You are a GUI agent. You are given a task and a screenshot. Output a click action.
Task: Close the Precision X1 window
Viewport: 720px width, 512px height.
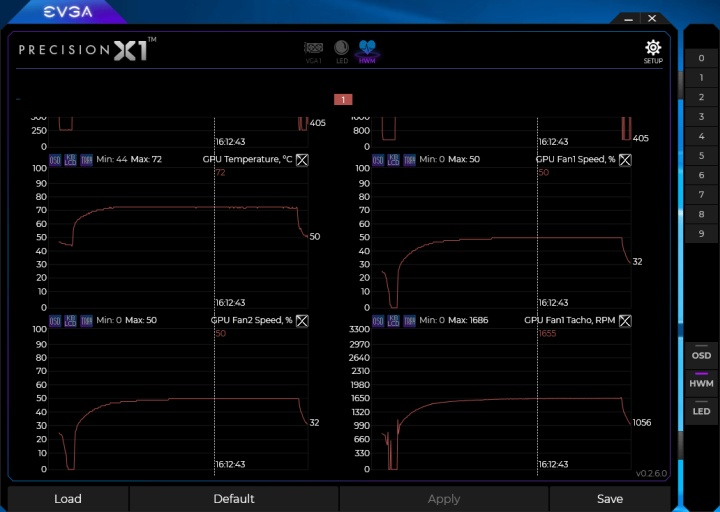tap(652, 18)
